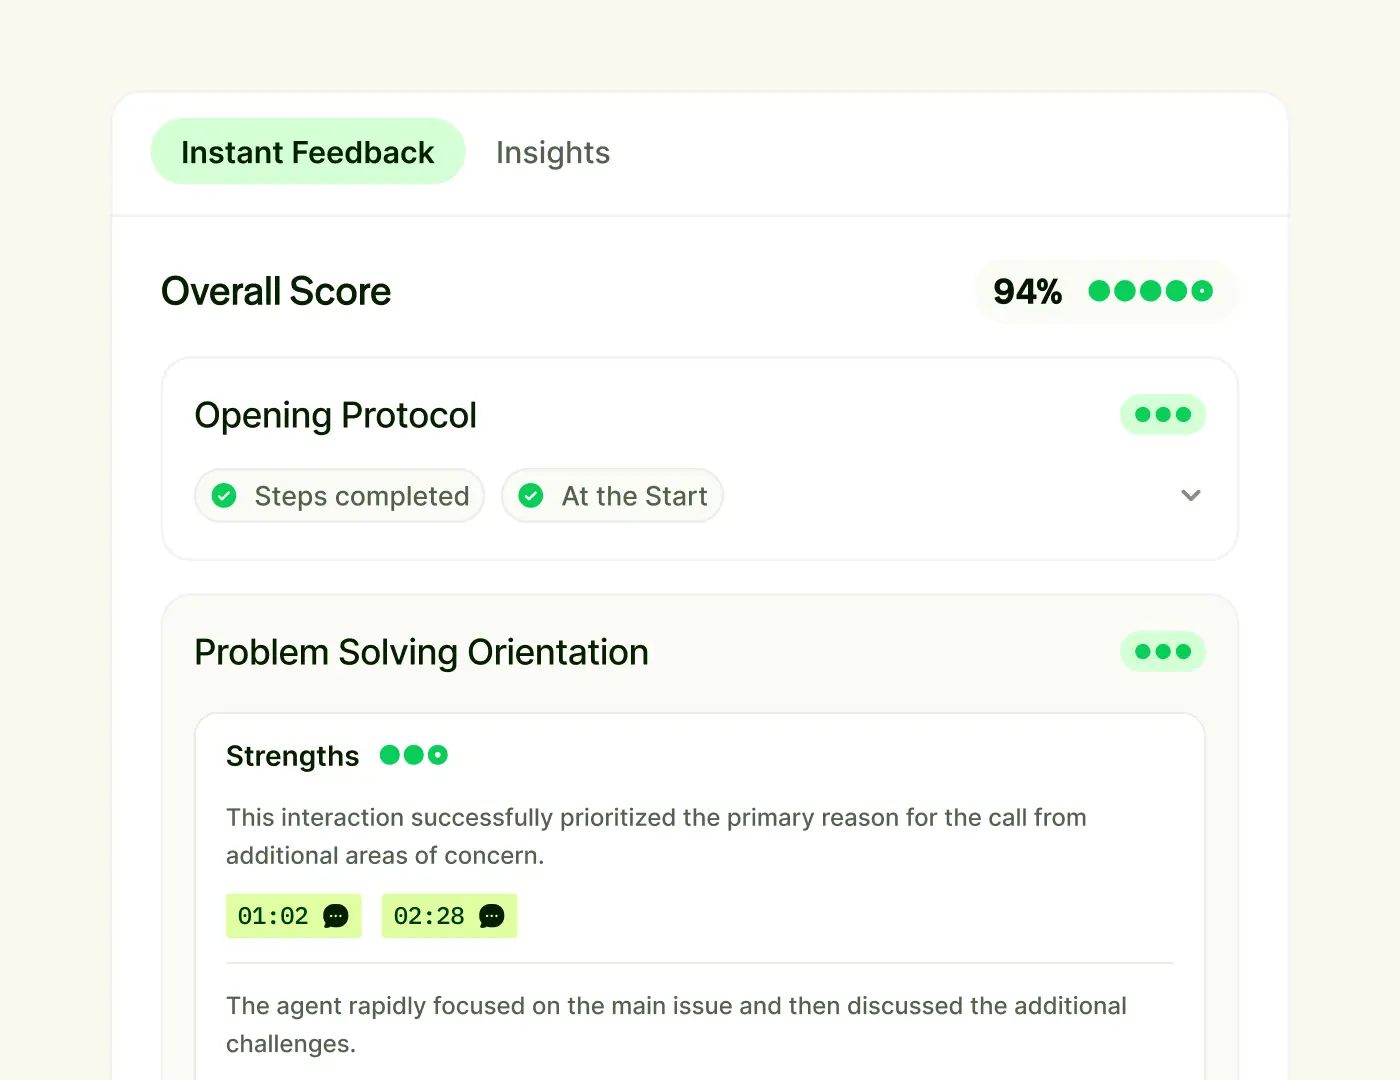1400x1080 pixels.
Task: Jump to the 02:28 timestamp marker
Action: (450, 916)
